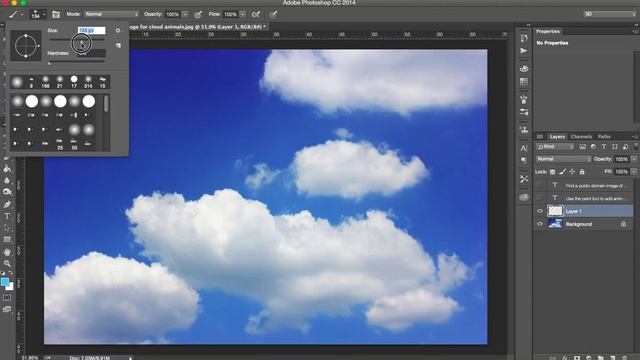640x360 pixels.
Task: Click the brush Size input field
Action: (91, 30)
